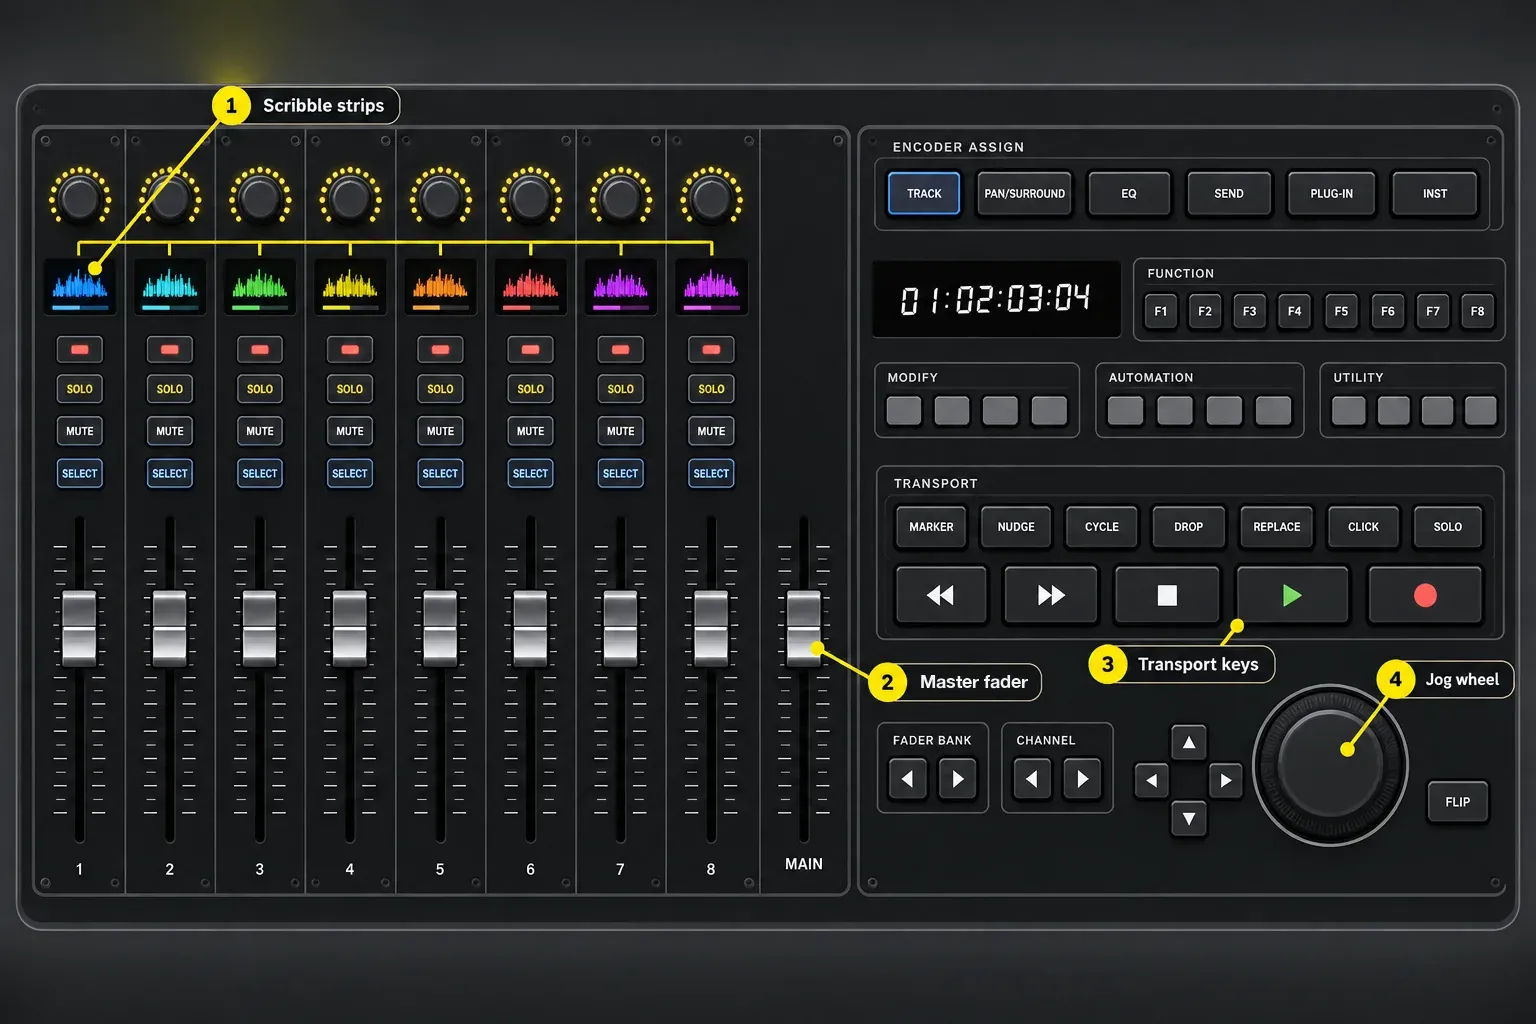Image resolution: width=1536 pixels, height=1024 pixels.
Task: Click channel 8 rotary encoder knob
Action: coord(711,197)
